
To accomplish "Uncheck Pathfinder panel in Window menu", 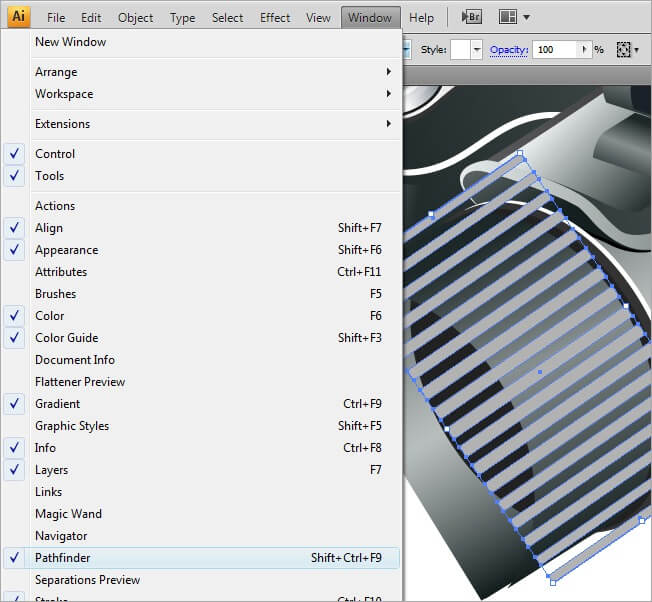I will coord(62,558).
